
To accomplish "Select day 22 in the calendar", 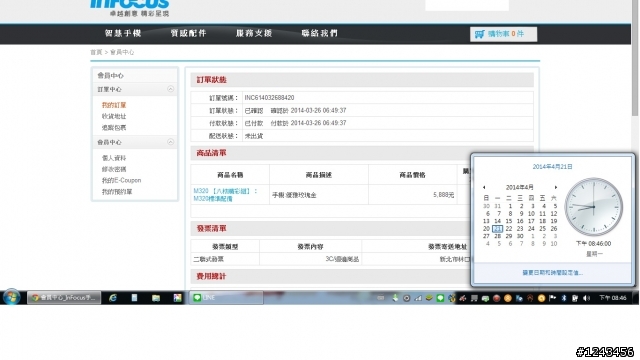I will (x=509, y=229).
